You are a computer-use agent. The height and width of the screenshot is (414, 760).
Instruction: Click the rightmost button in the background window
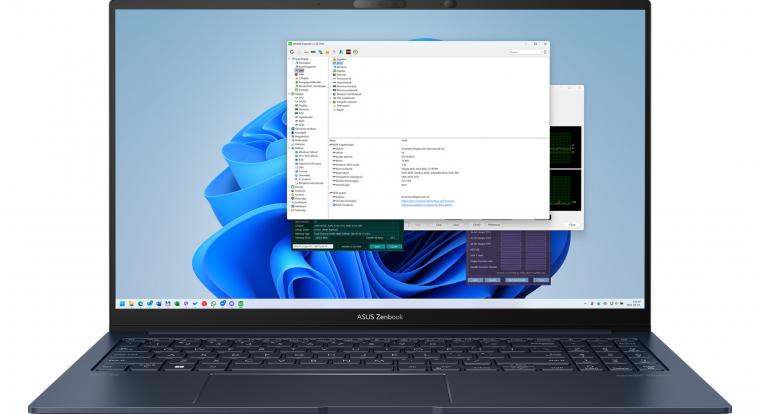pos(572,225)
